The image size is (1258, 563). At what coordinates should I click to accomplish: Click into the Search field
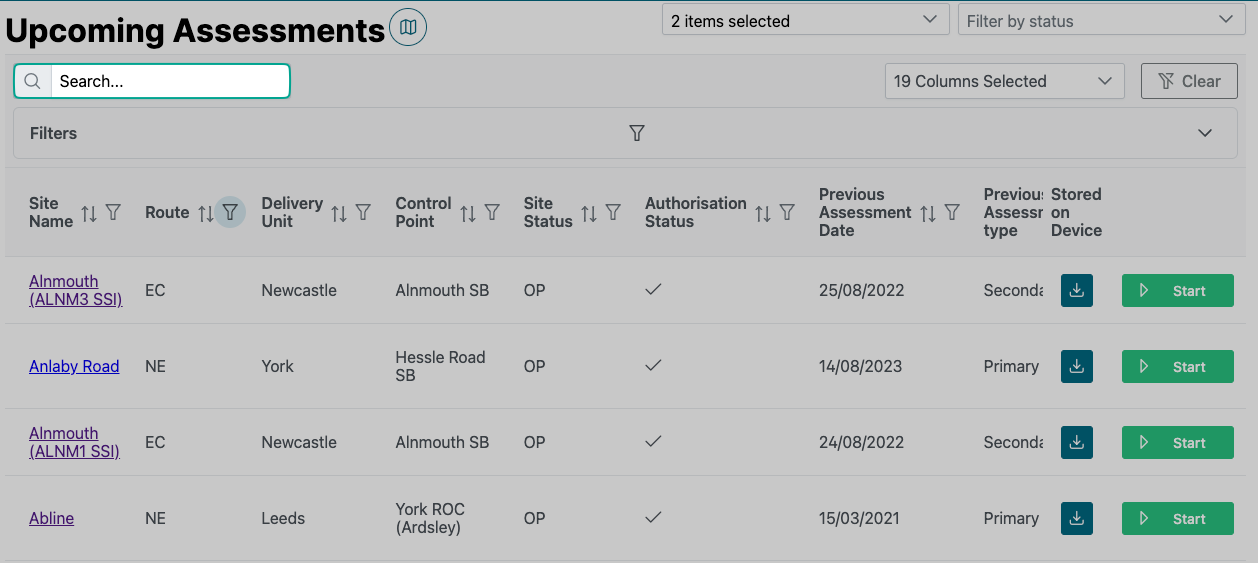pos(170,82)
